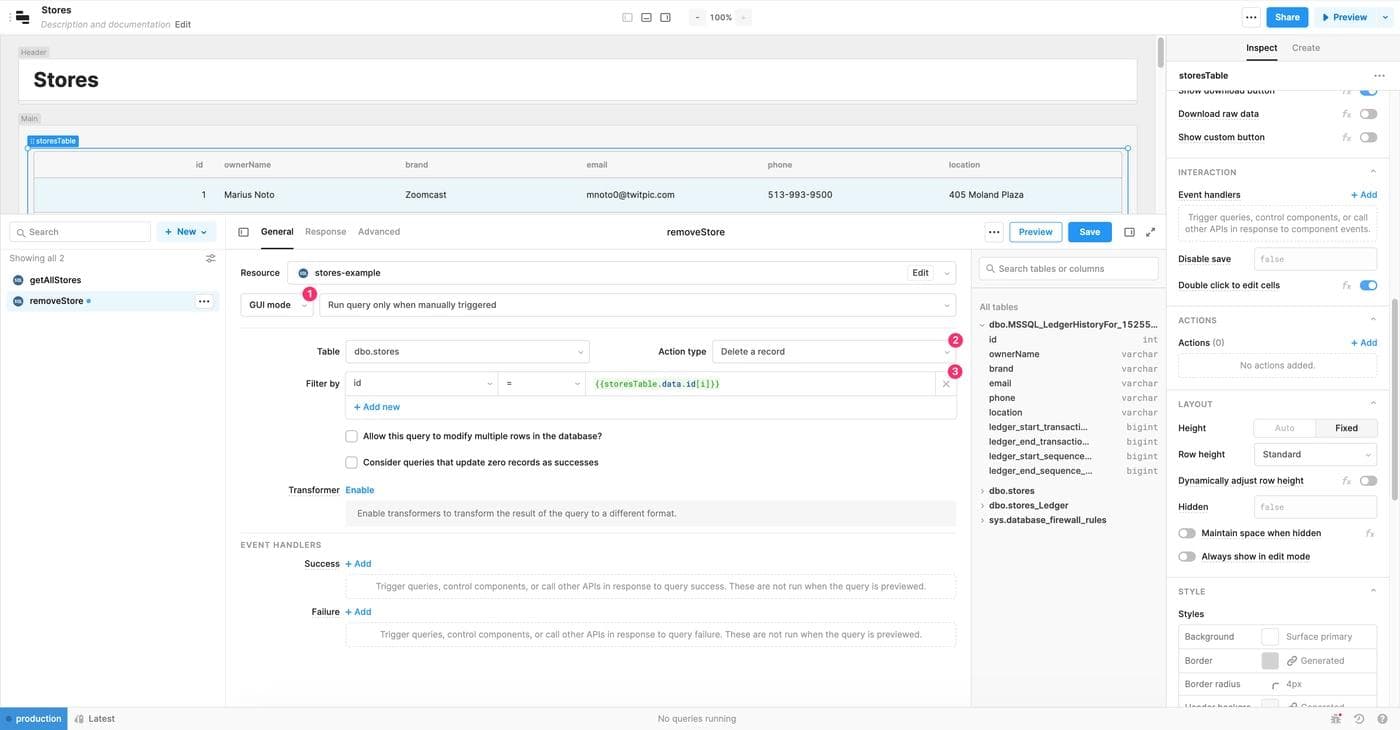This screenshot has width=1400, height=730.
Task: Click Enable next to Transformer
Action: point(359,490)
